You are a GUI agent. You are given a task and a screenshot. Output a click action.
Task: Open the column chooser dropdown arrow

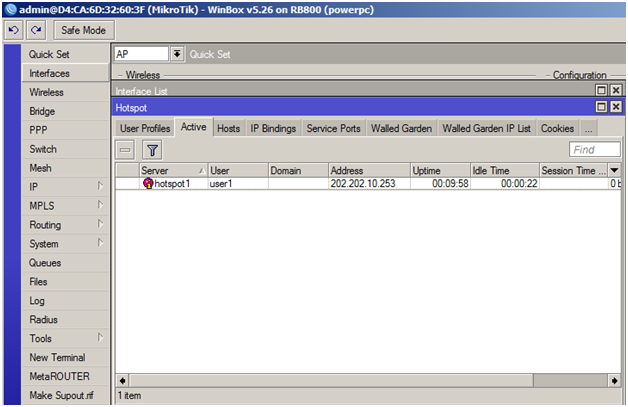614,171
